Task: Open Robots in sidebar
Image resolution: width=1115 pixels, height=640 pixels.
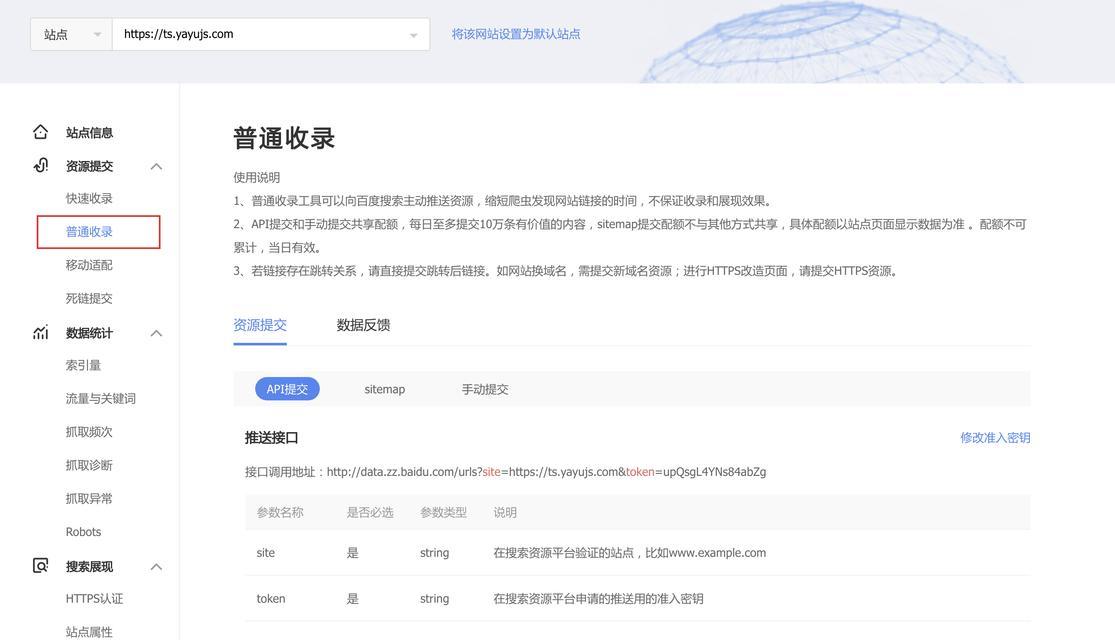Action: click(83, 532)
